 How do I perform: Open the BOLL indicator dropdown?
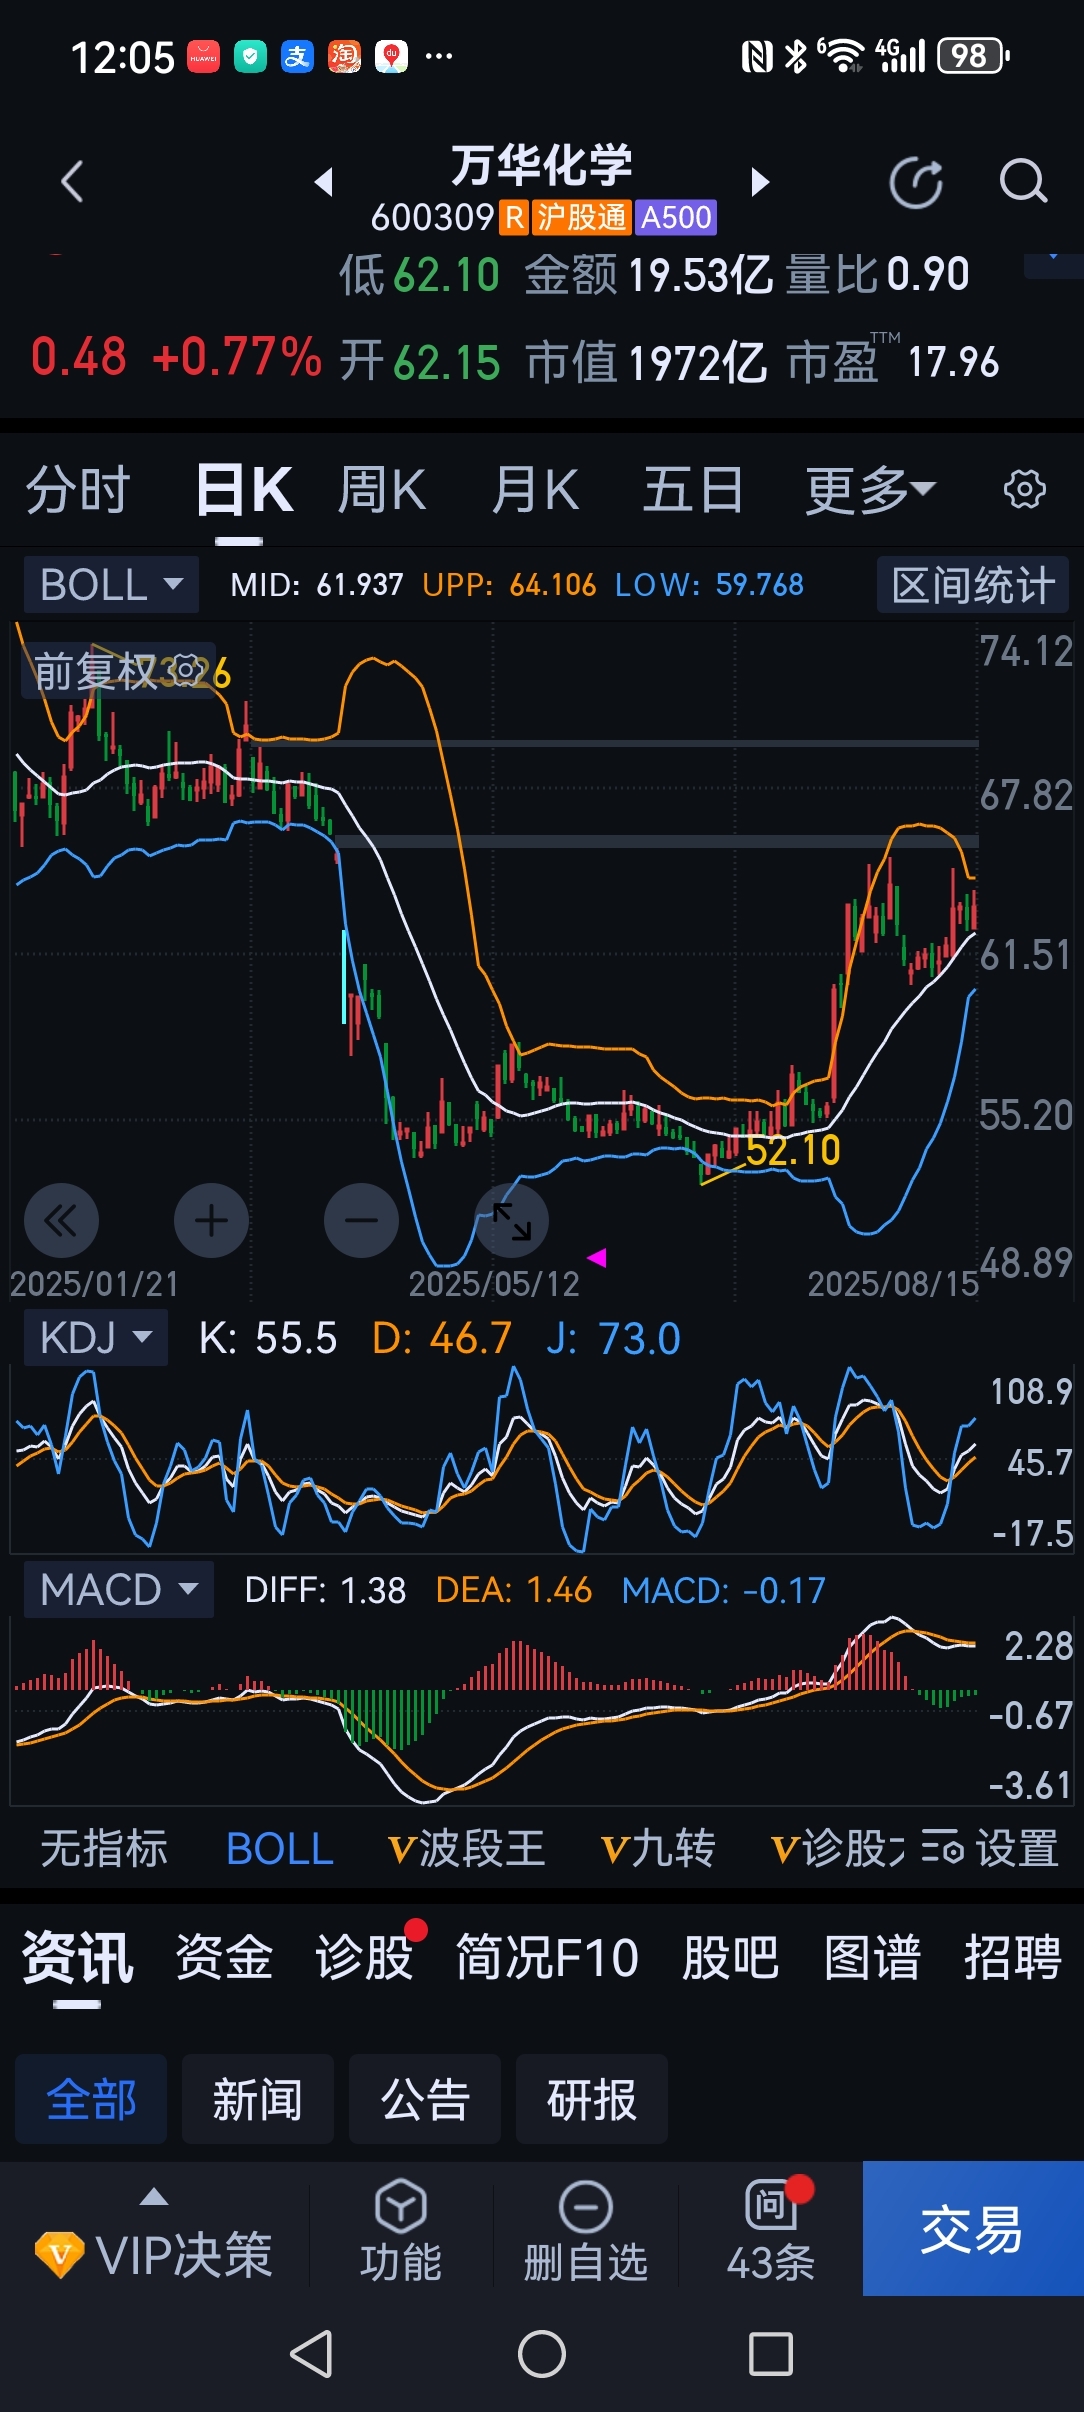pyautogui.click(x=111, y=584)
